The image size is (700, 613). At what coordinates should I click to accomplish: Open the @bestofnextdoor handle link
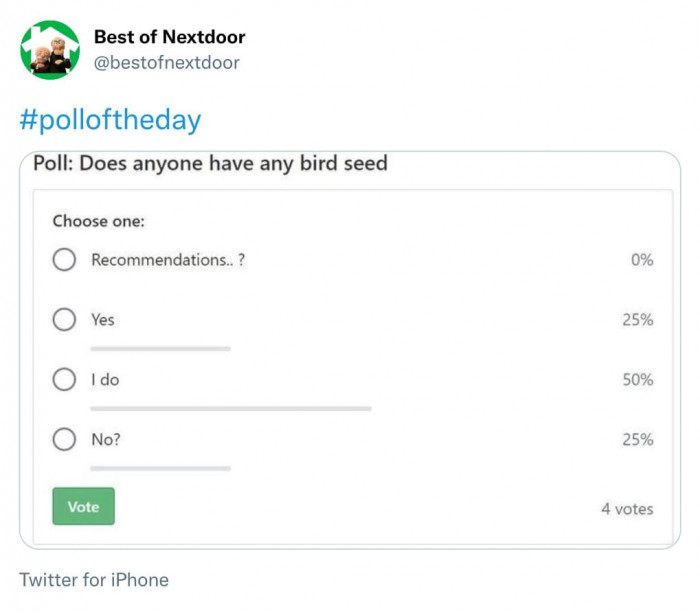click(166, 63)
